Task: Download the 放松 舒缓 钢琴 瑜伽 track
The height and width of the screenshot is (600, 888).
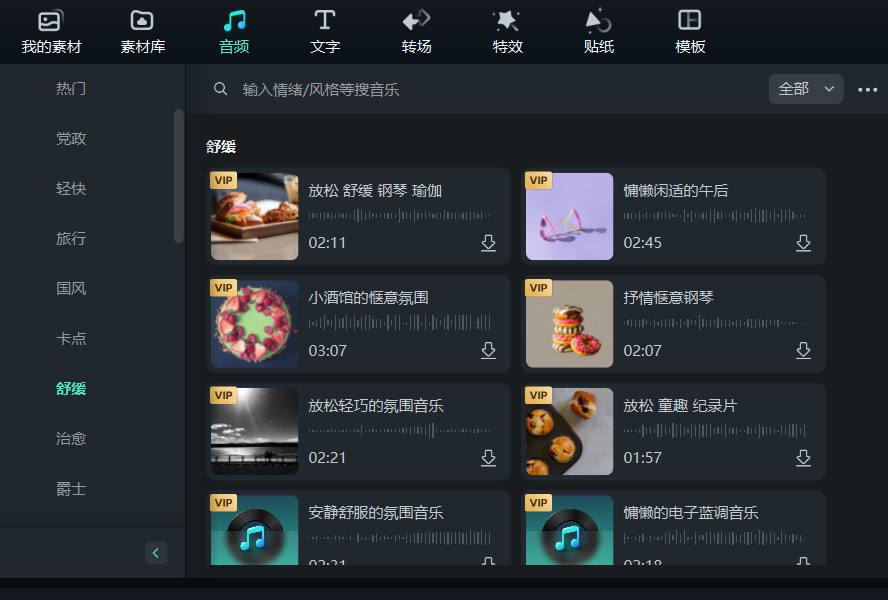Action: pyautogui.click(x=488, y=243)
